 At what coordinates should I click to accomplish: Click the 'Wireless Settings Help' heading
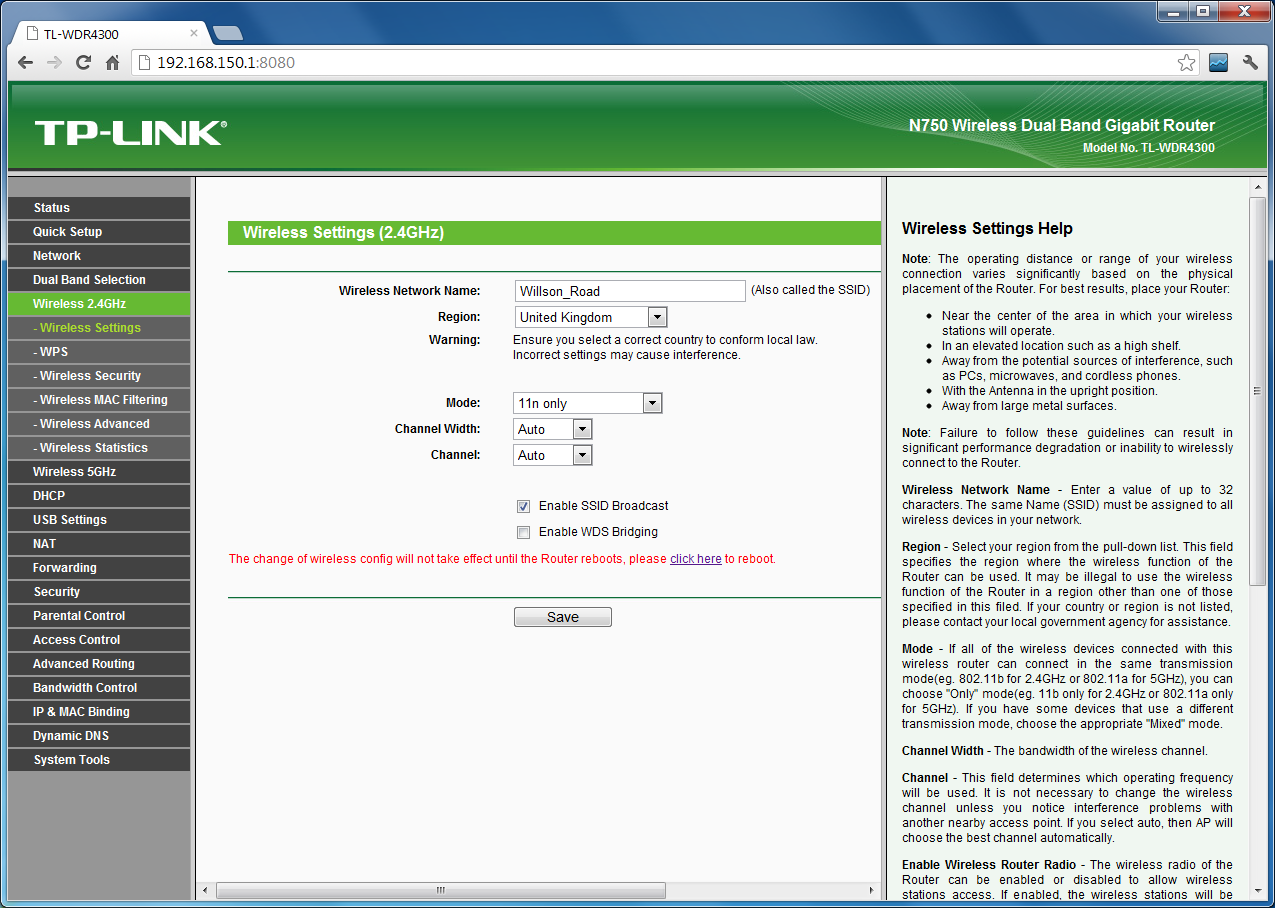(987, 229)
